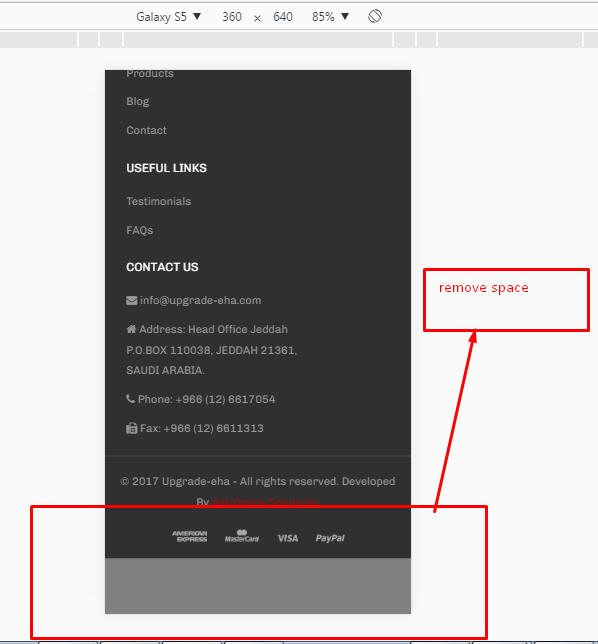Open the 85% zoom level dropdown
Viewport: 598px width, 644px height.
pyautogui.click(x=330, y=17)
